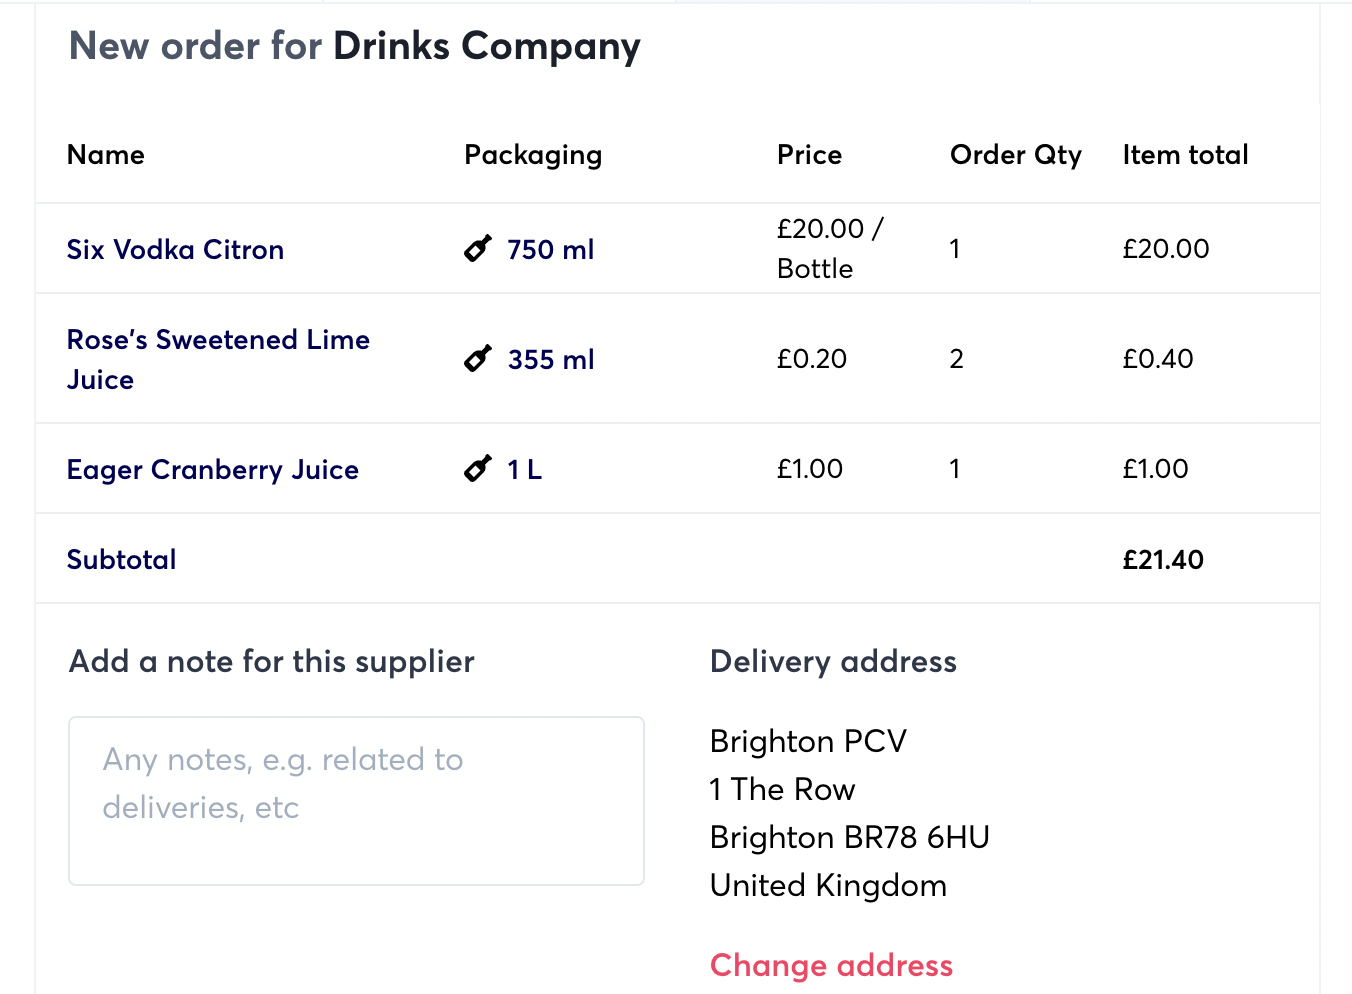The width and height of the screenshot is (1352, 994).
Task: Click the 355 ml packaging link
Action: [550, 360]
